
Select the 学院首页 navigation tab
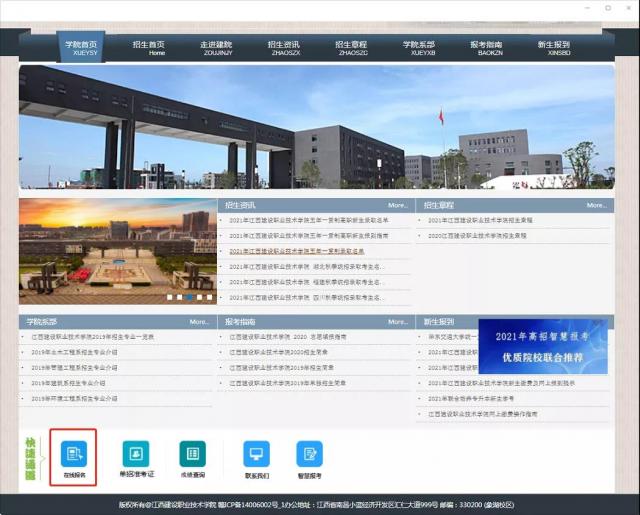[x=82, y=48]
